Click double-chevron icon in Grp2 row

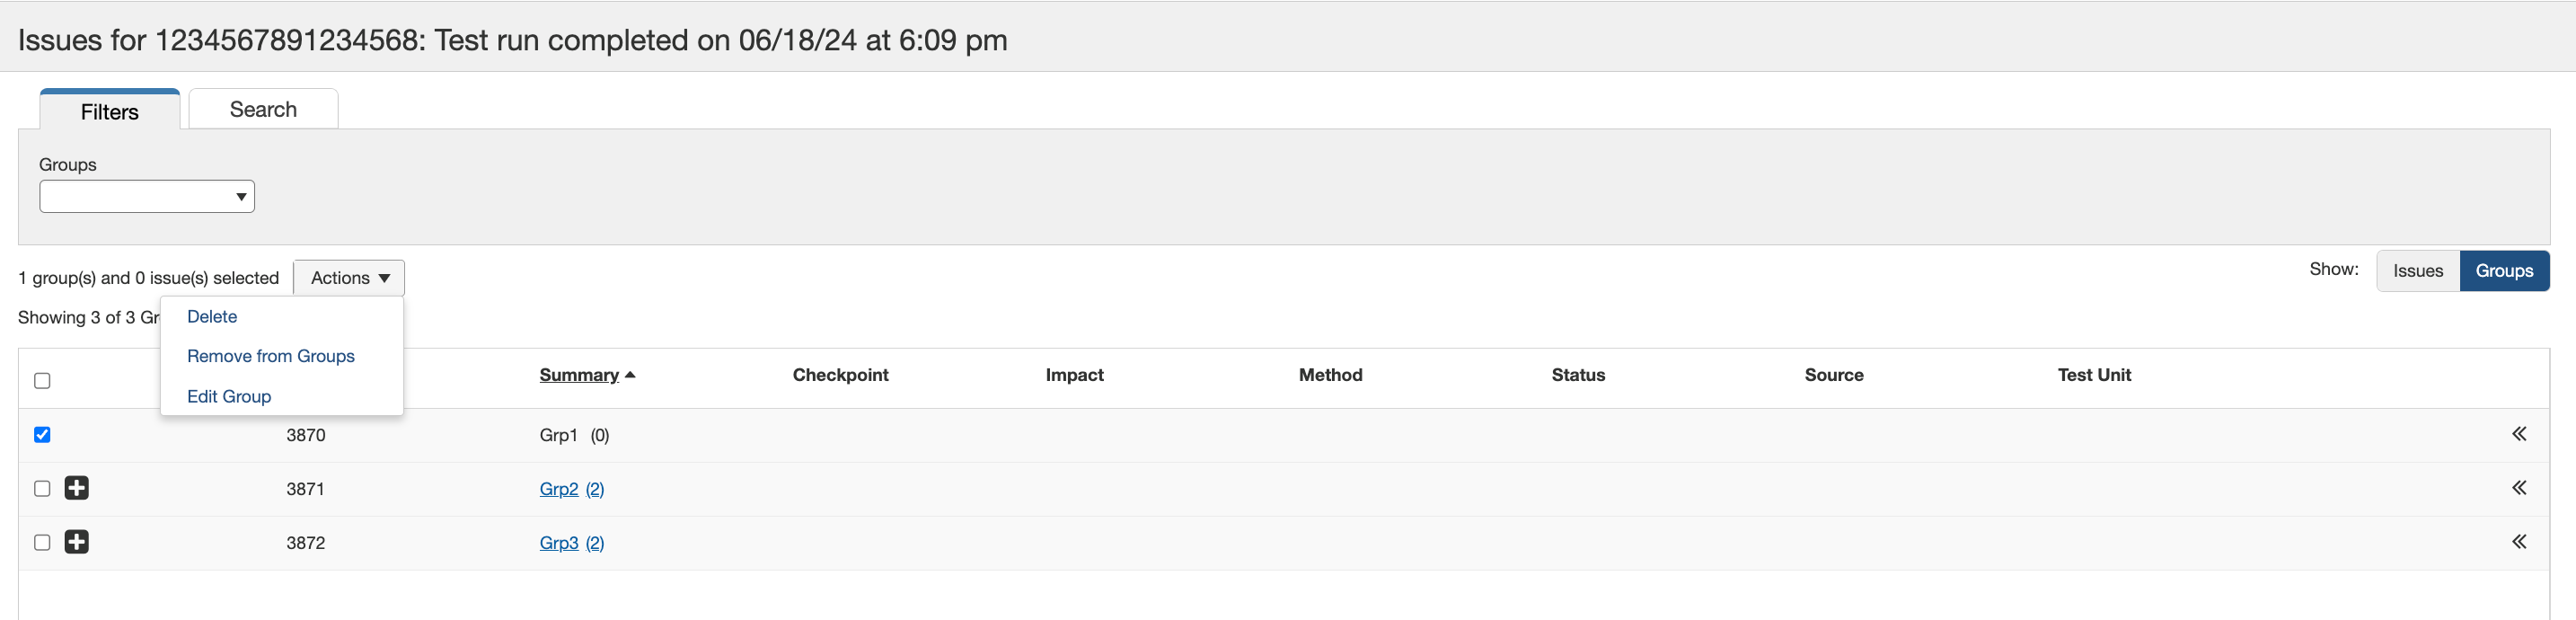coord(2519,488)
